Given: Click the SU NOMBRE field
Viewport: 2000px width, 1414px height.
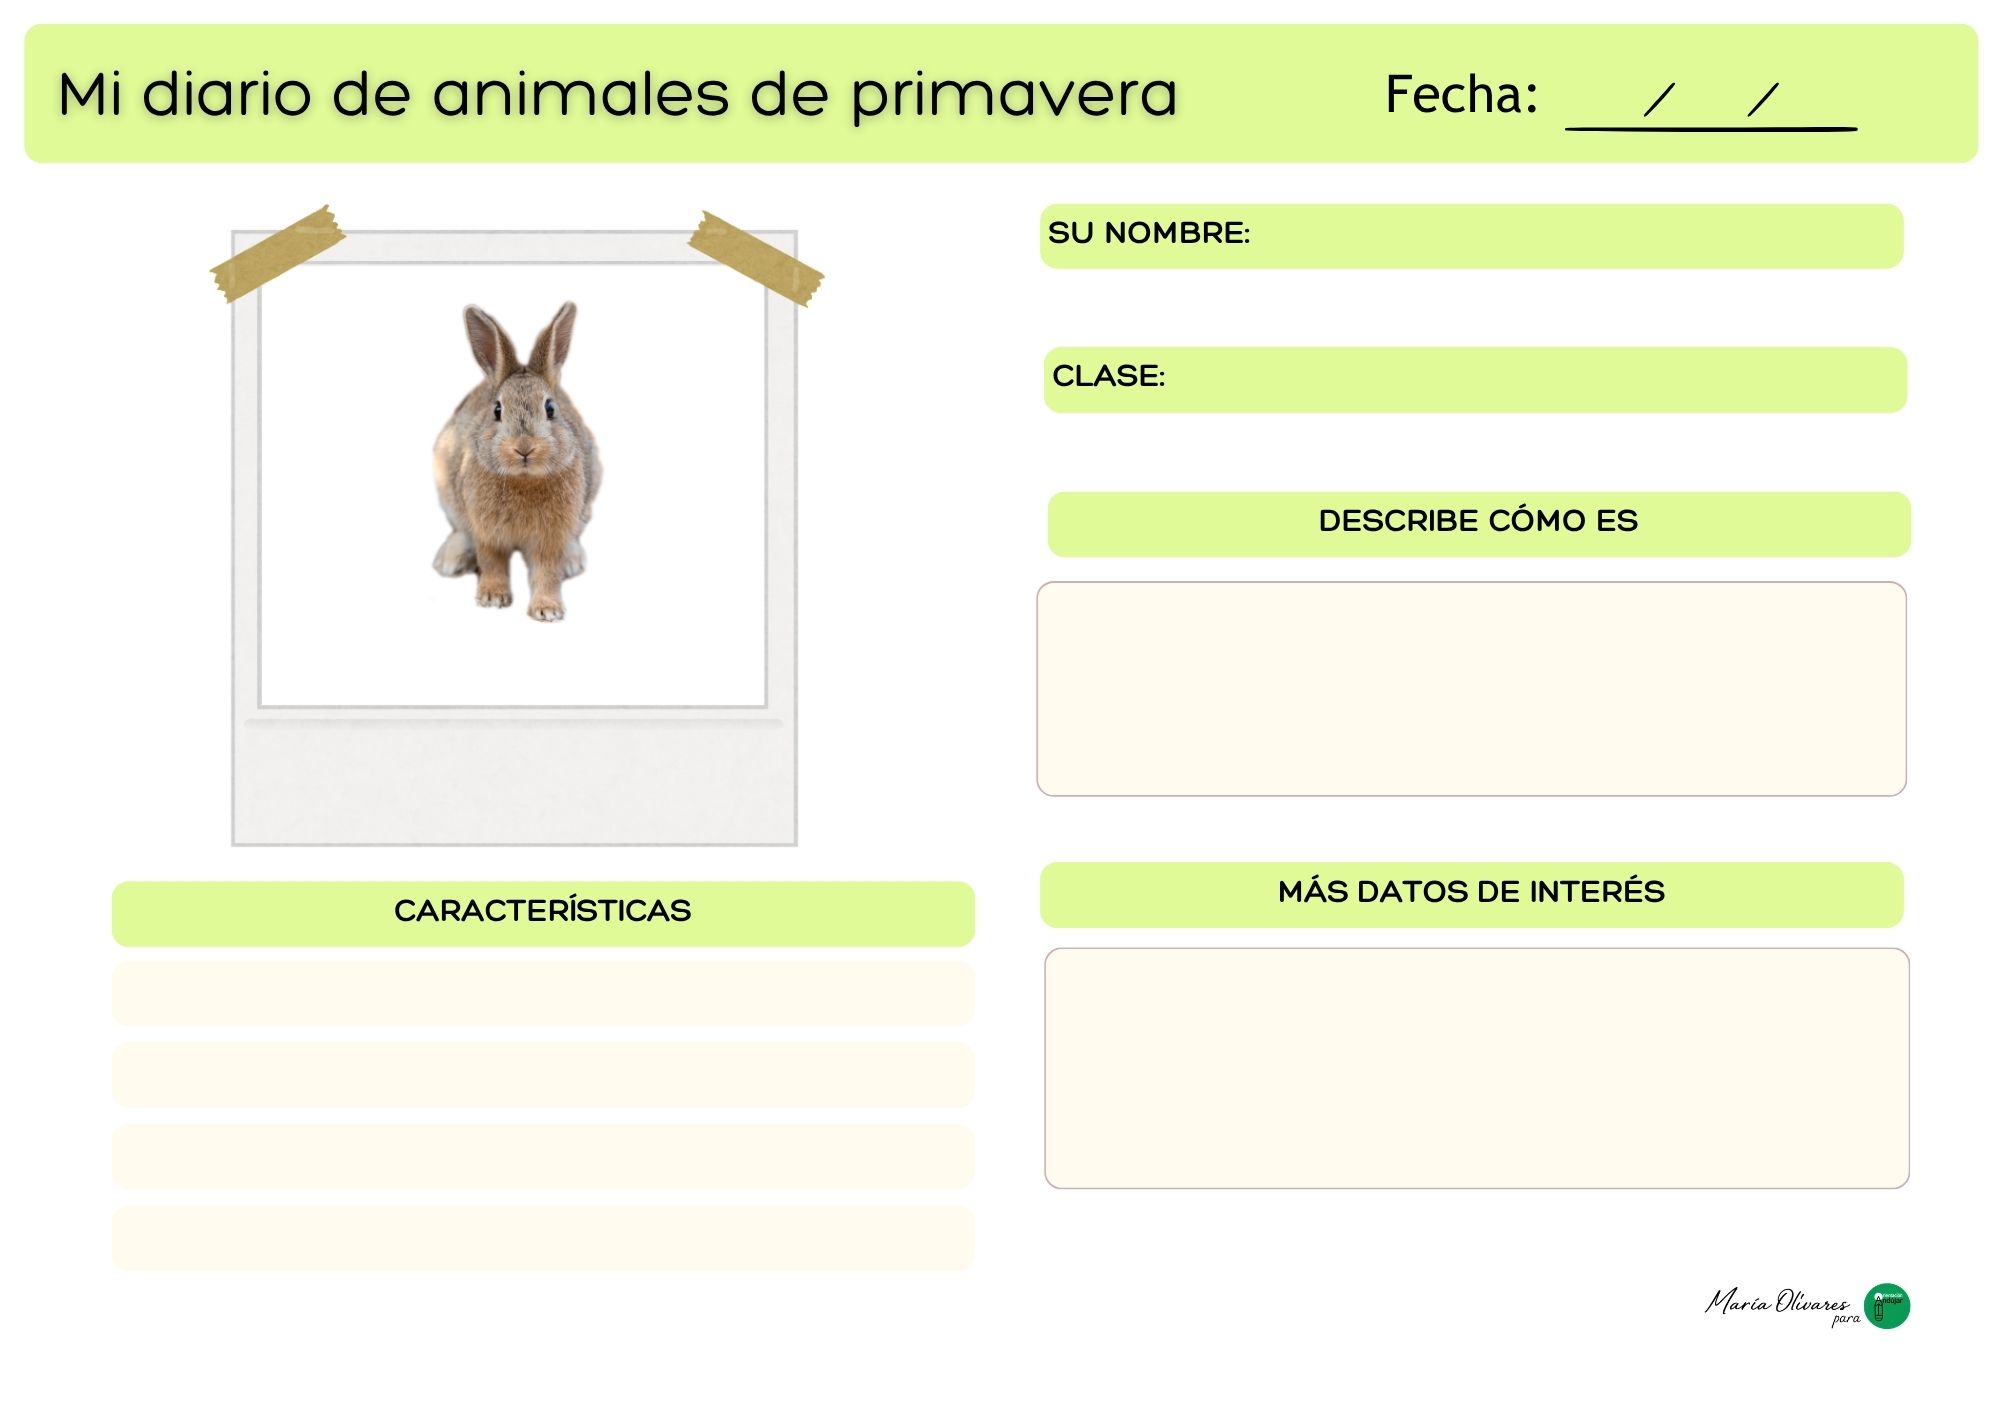Looking at the screenshot, I should coord(1471,236).
